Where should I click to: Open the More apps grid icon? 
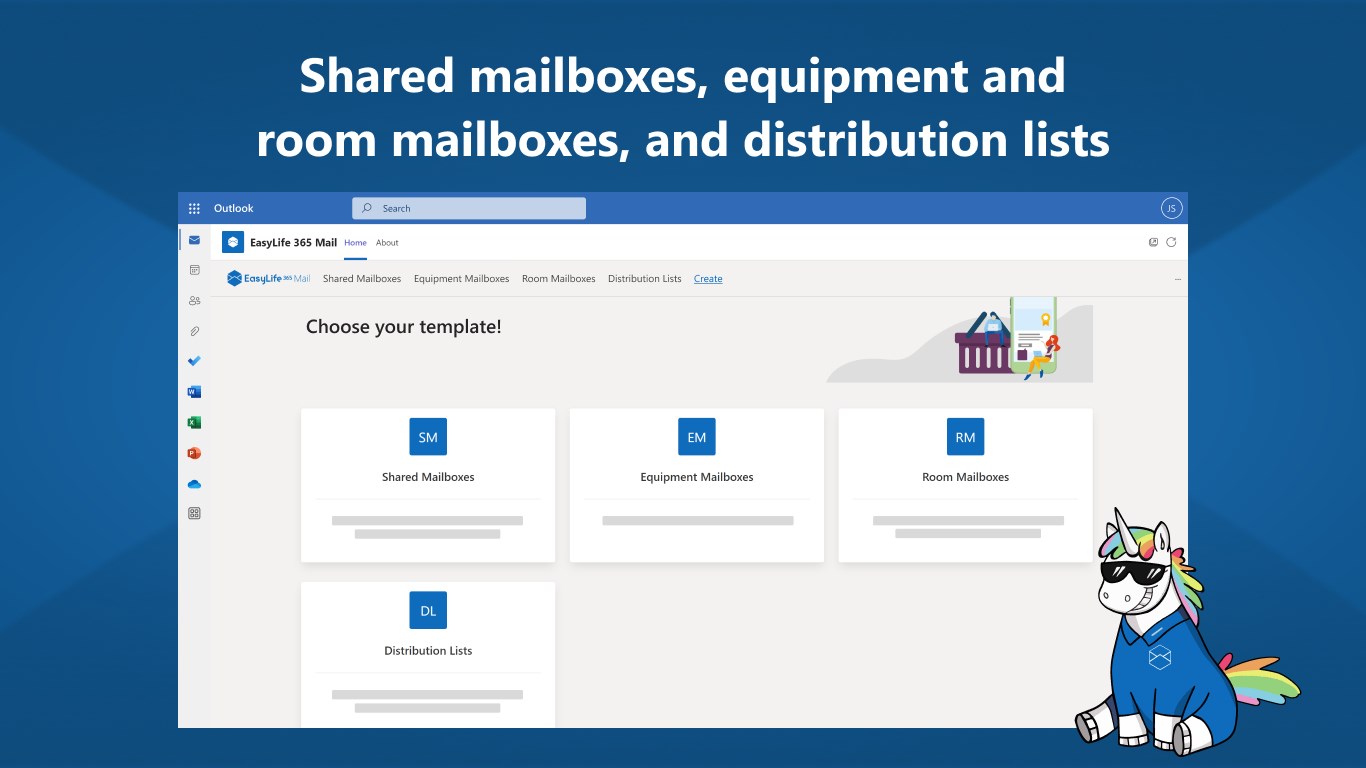194,513
